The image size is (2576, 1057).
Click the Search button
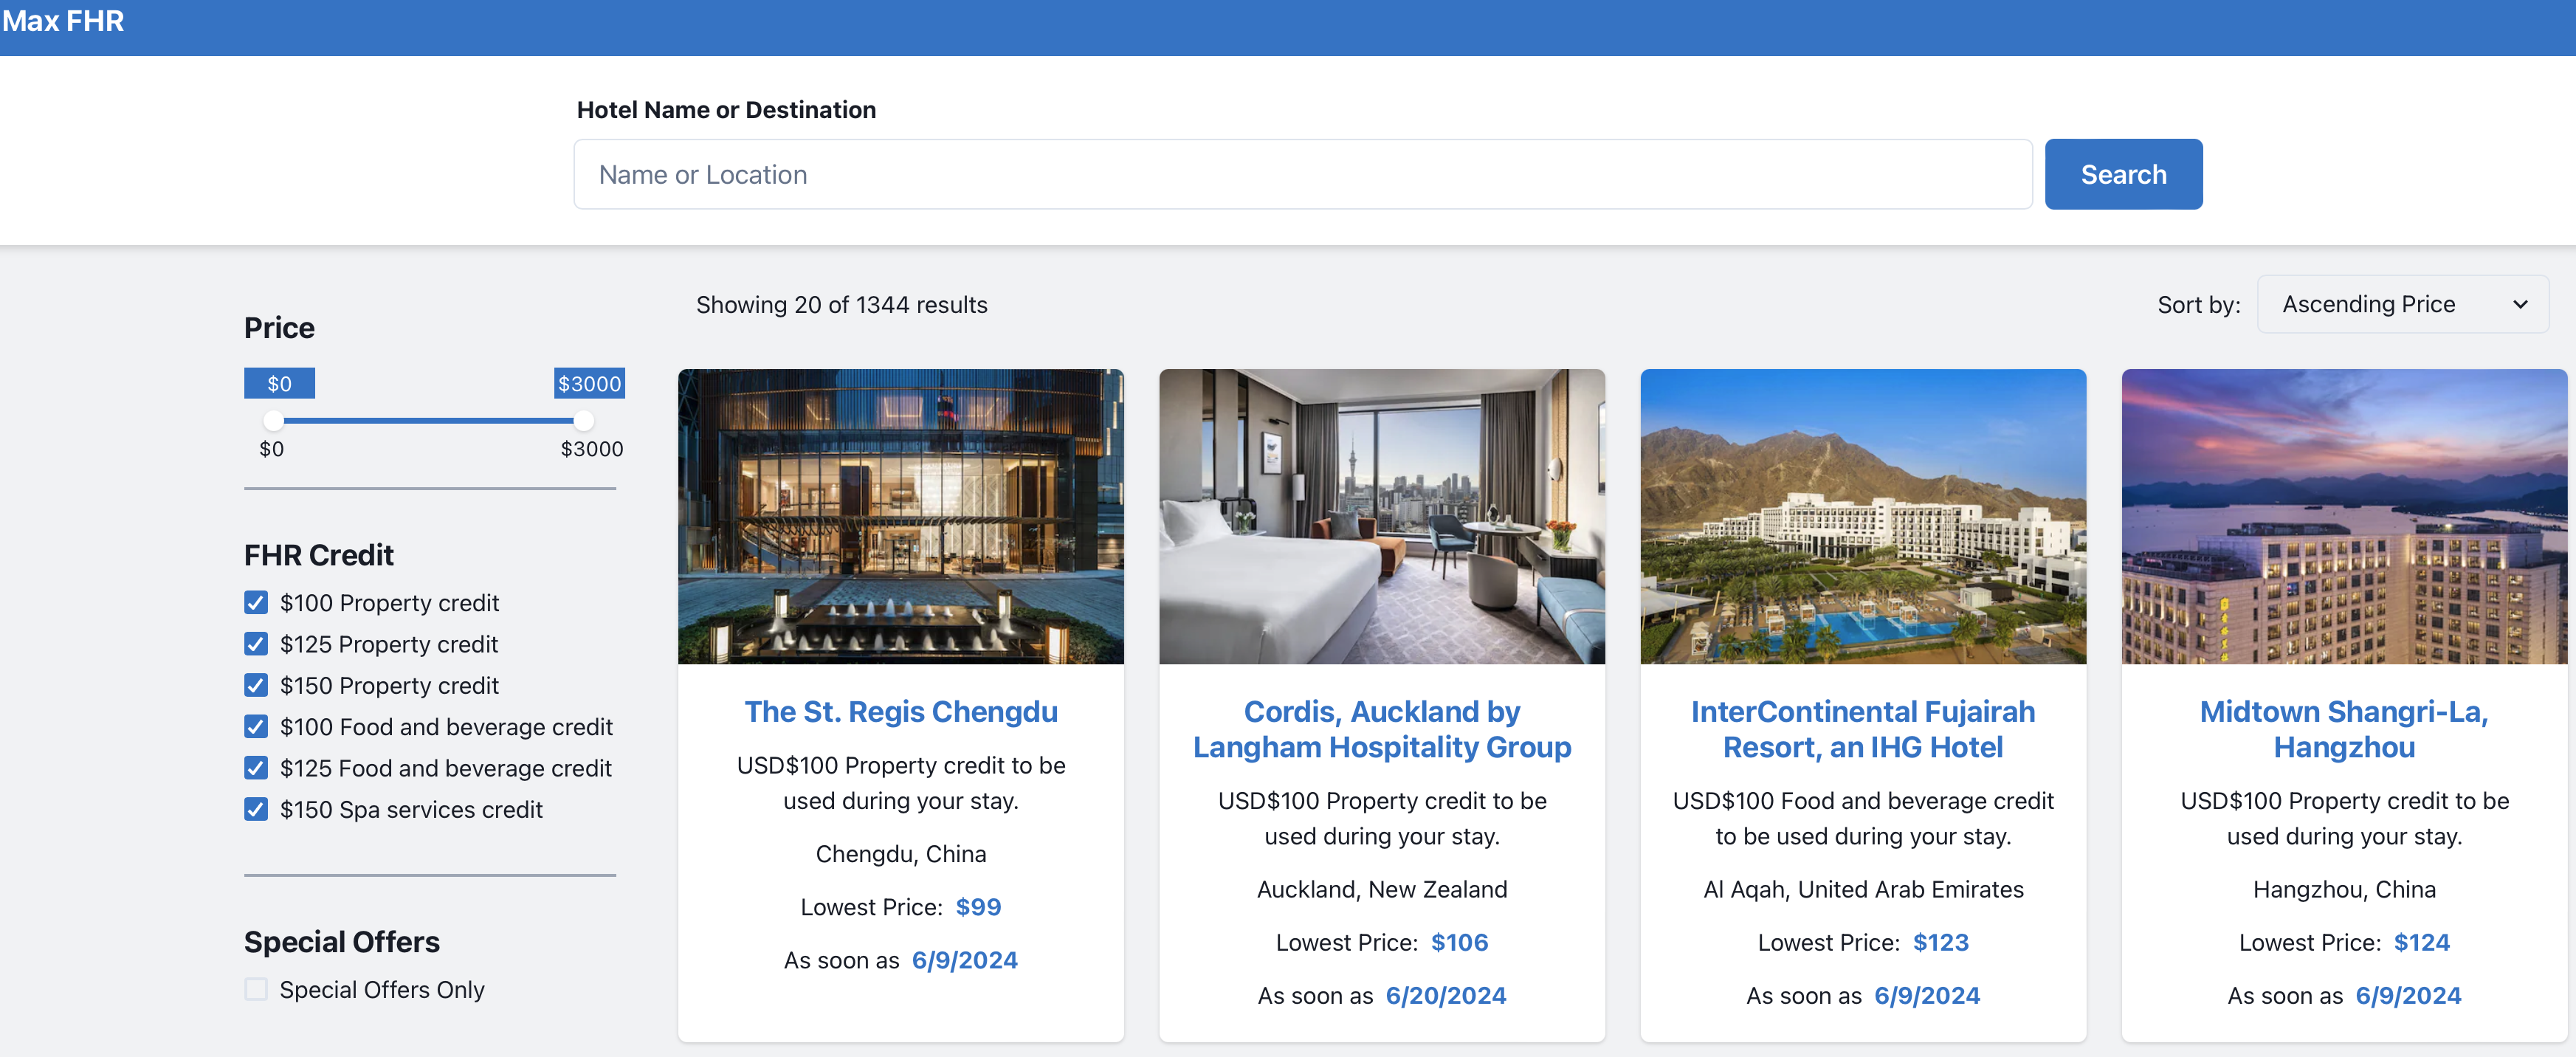[2123, 174]
